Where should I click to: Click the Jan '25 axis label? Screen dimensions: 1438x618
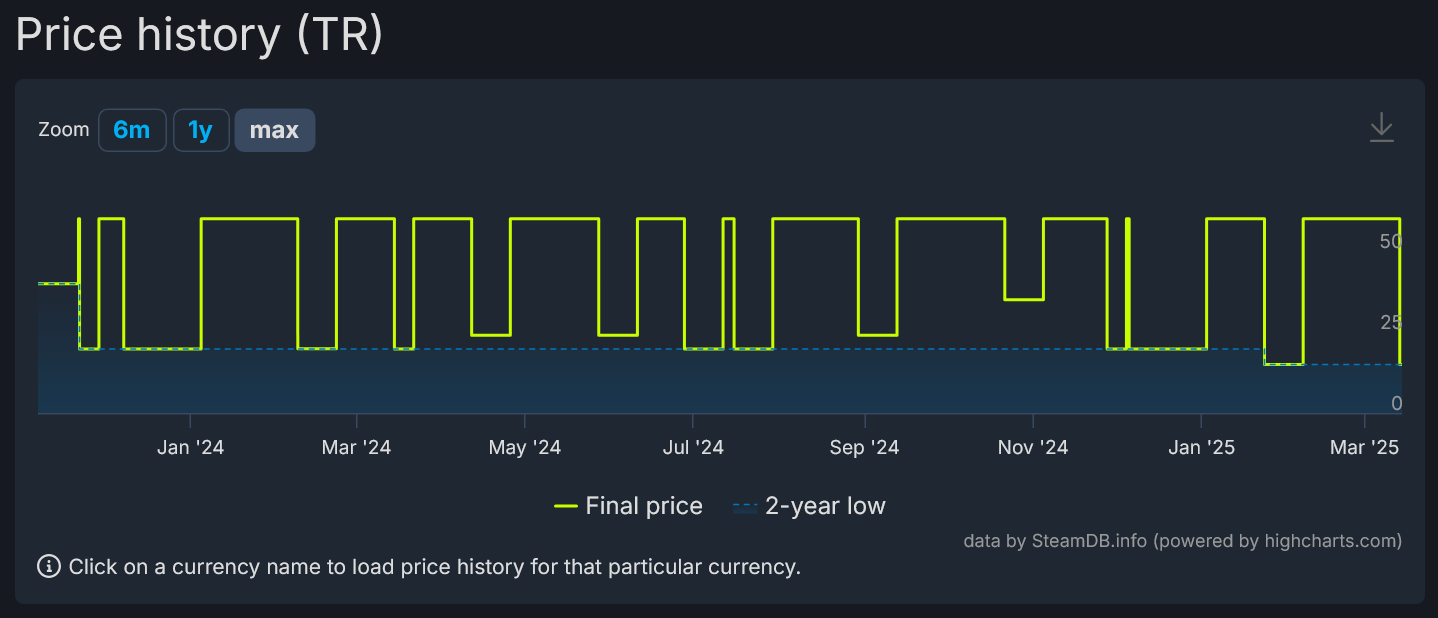click(x=1200, y=447)
